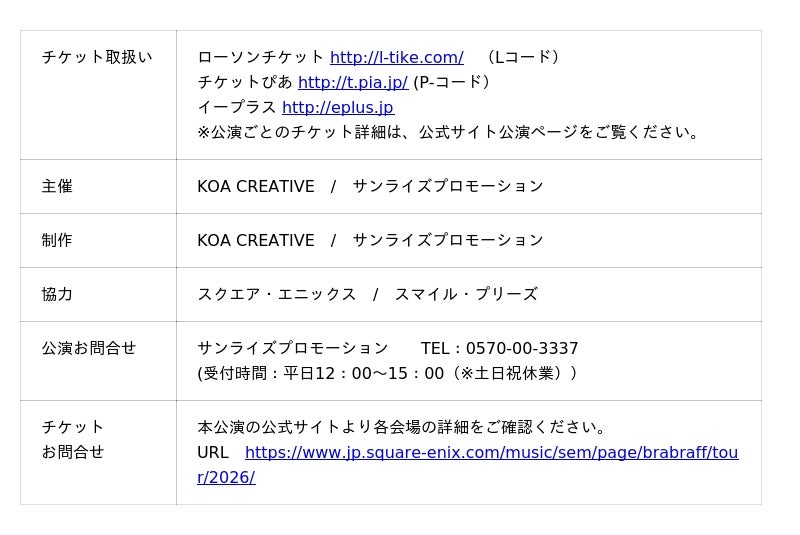The height and width of the screenshot is (535, 800).
Task: Click the チケット取扱い row header
Action: click(97, 58)
